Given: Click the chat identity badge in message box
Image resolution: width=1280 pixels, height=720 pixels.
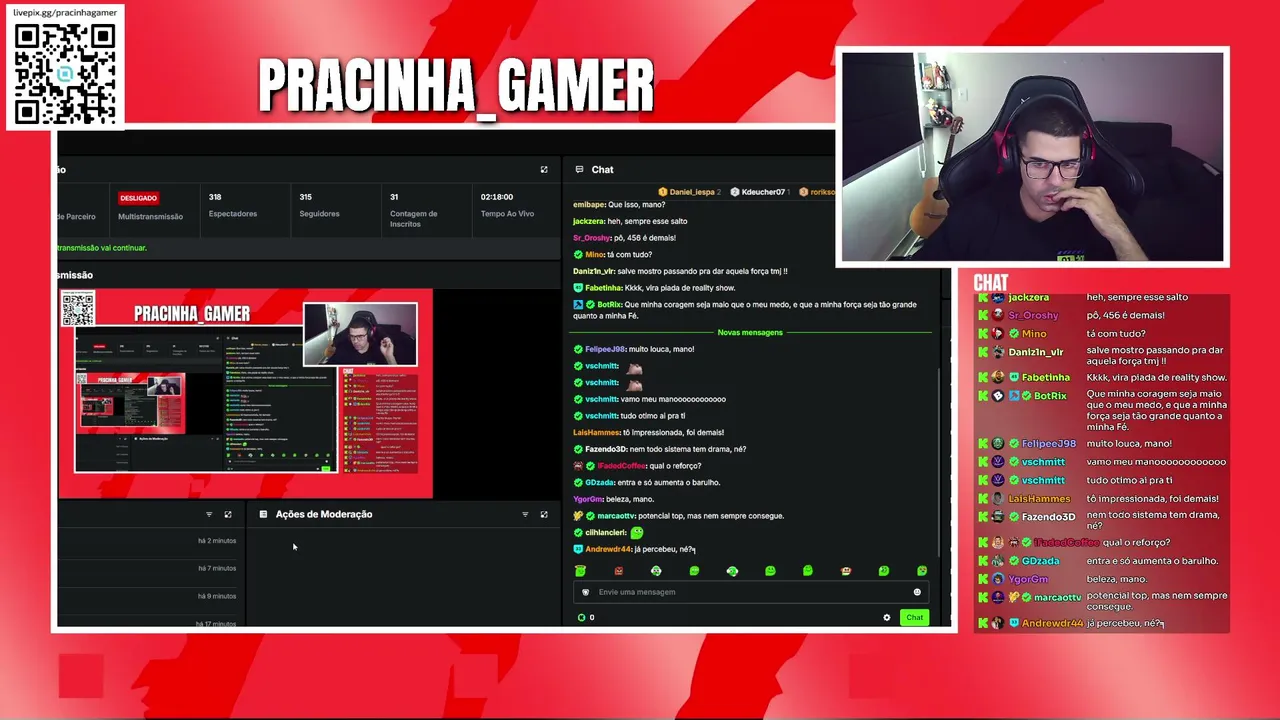Looking at the screenshot, I should 586,592.
